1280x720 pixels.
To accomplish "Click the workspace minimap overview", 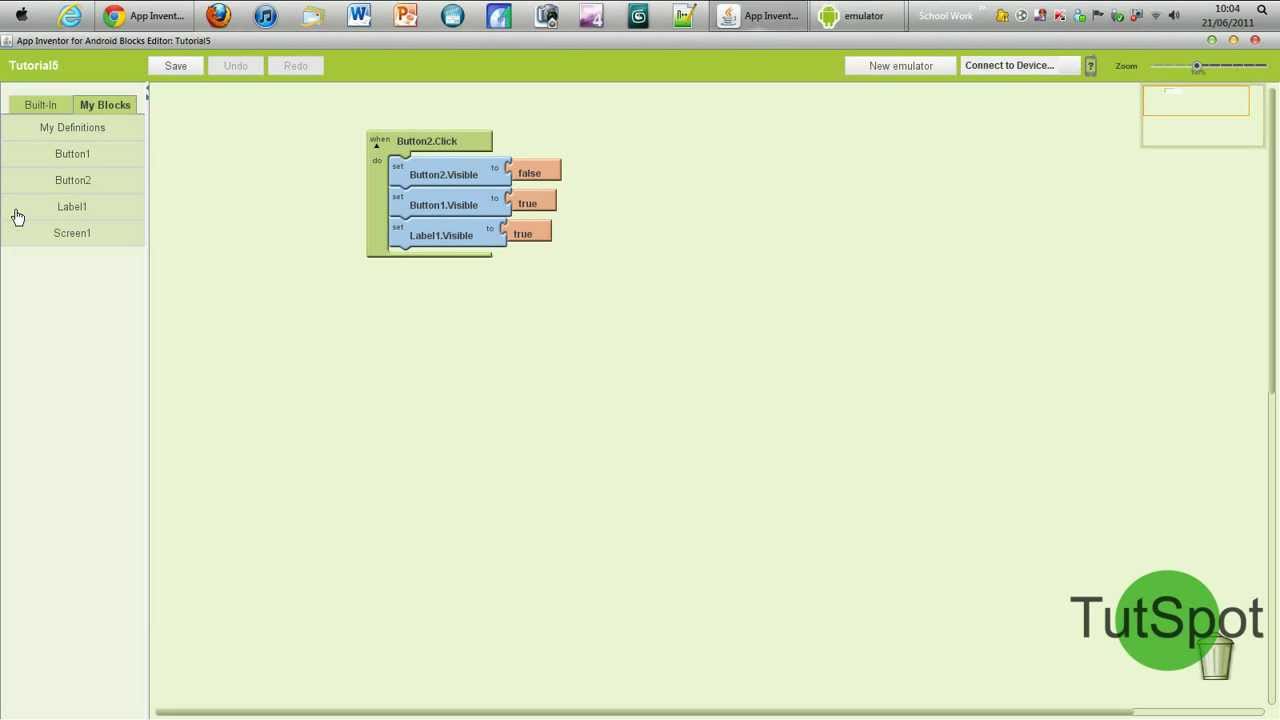I will click(x=1203, y=116).
